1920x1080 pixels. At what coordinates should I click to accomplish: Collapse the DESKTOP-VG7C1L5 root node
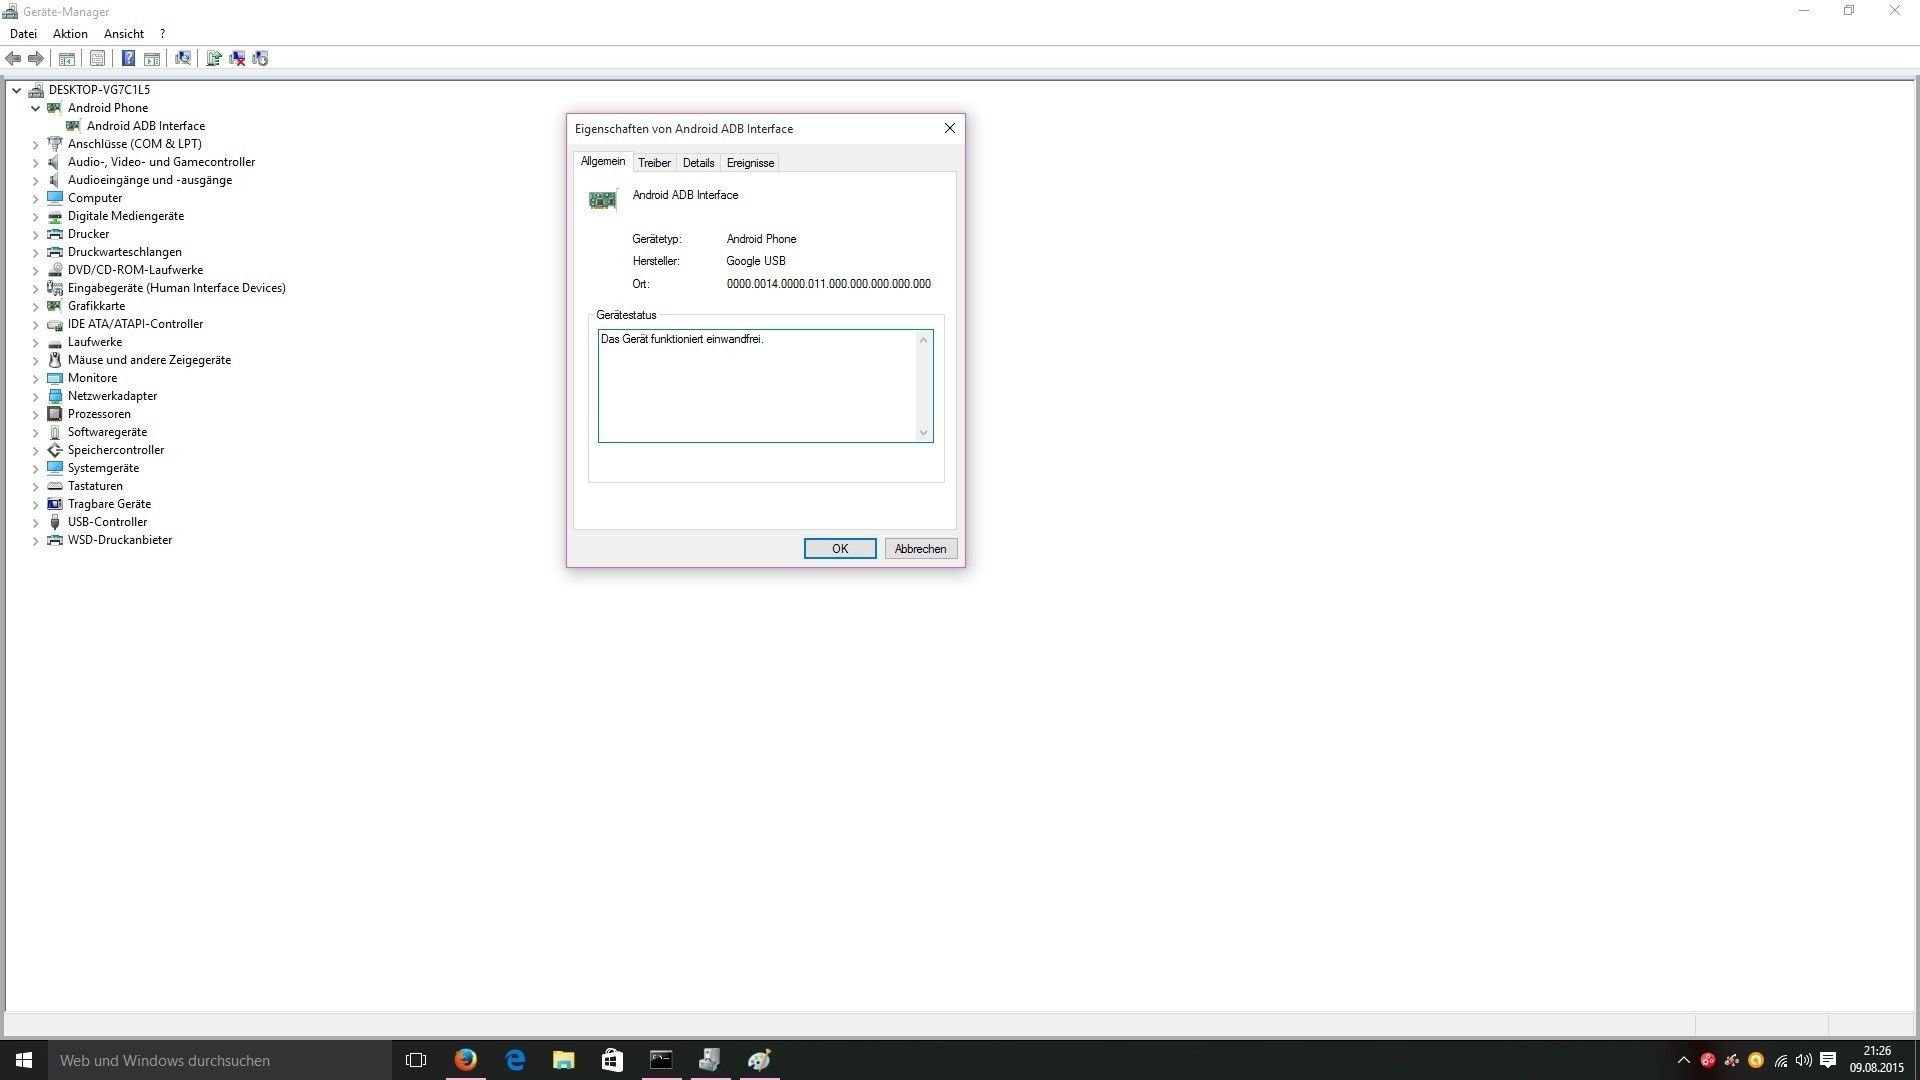(16, 90)
